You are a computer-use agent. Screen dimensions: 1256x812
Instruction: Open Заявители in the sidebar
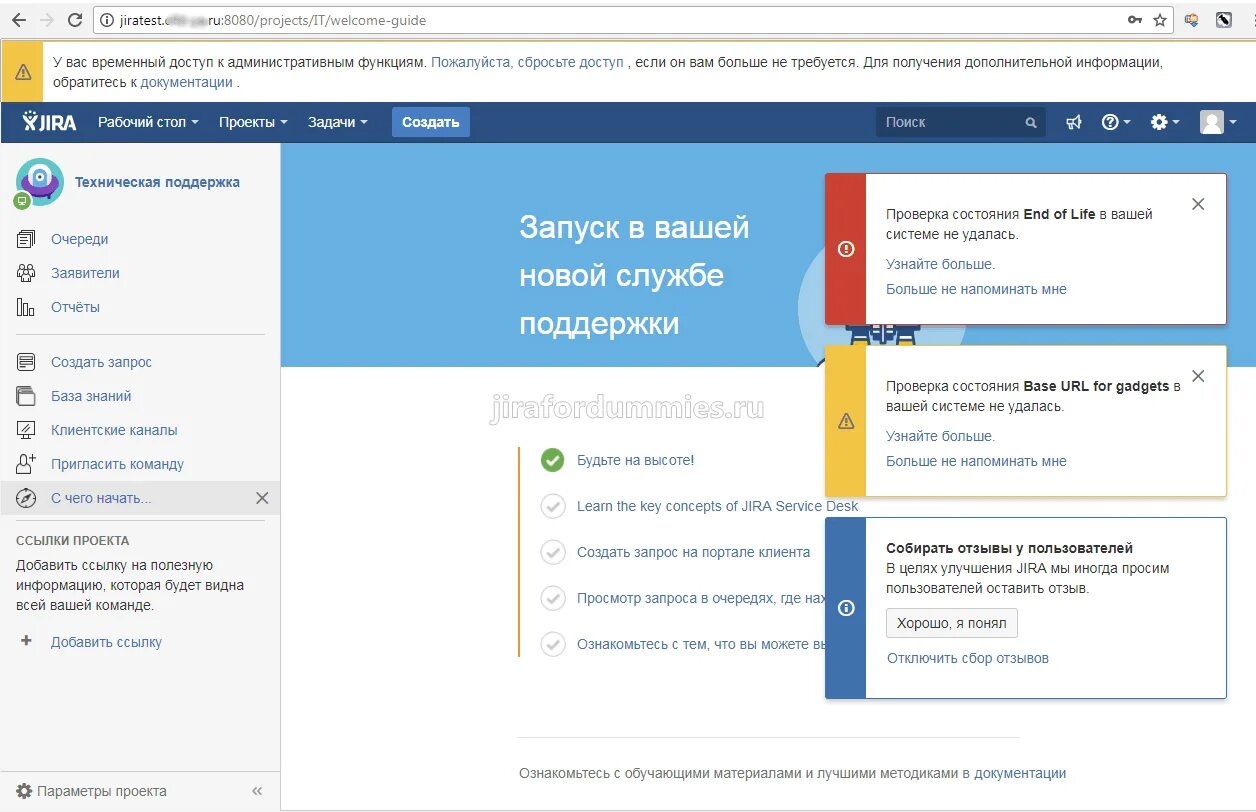[85, 273]
